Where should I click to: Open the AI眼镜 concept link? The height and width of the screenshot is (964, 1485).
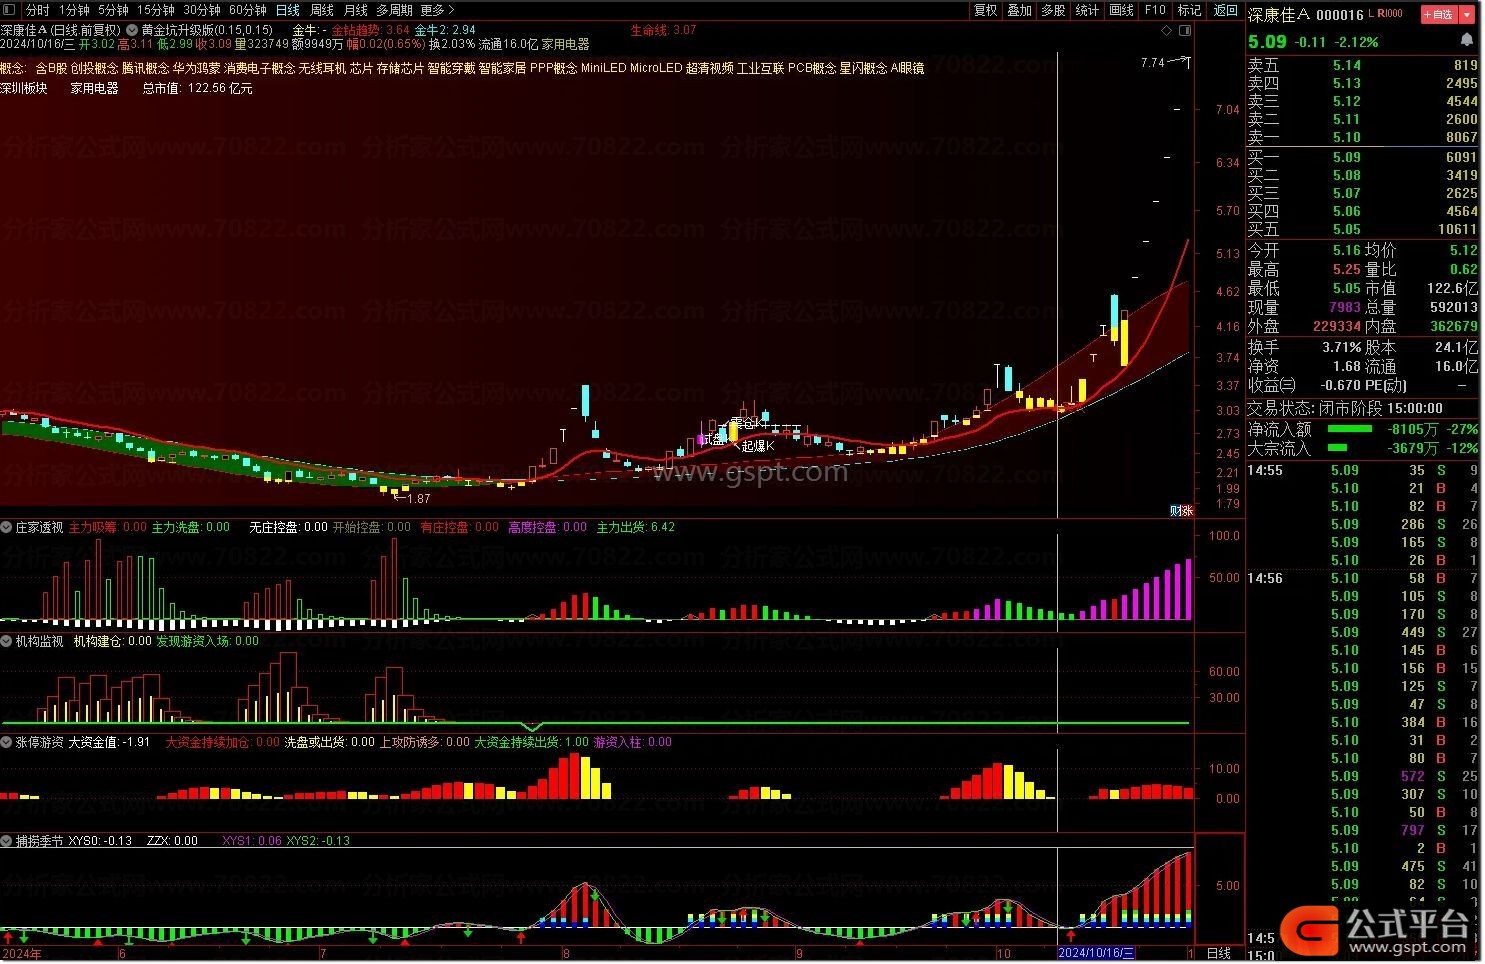[x=907, y=68]
